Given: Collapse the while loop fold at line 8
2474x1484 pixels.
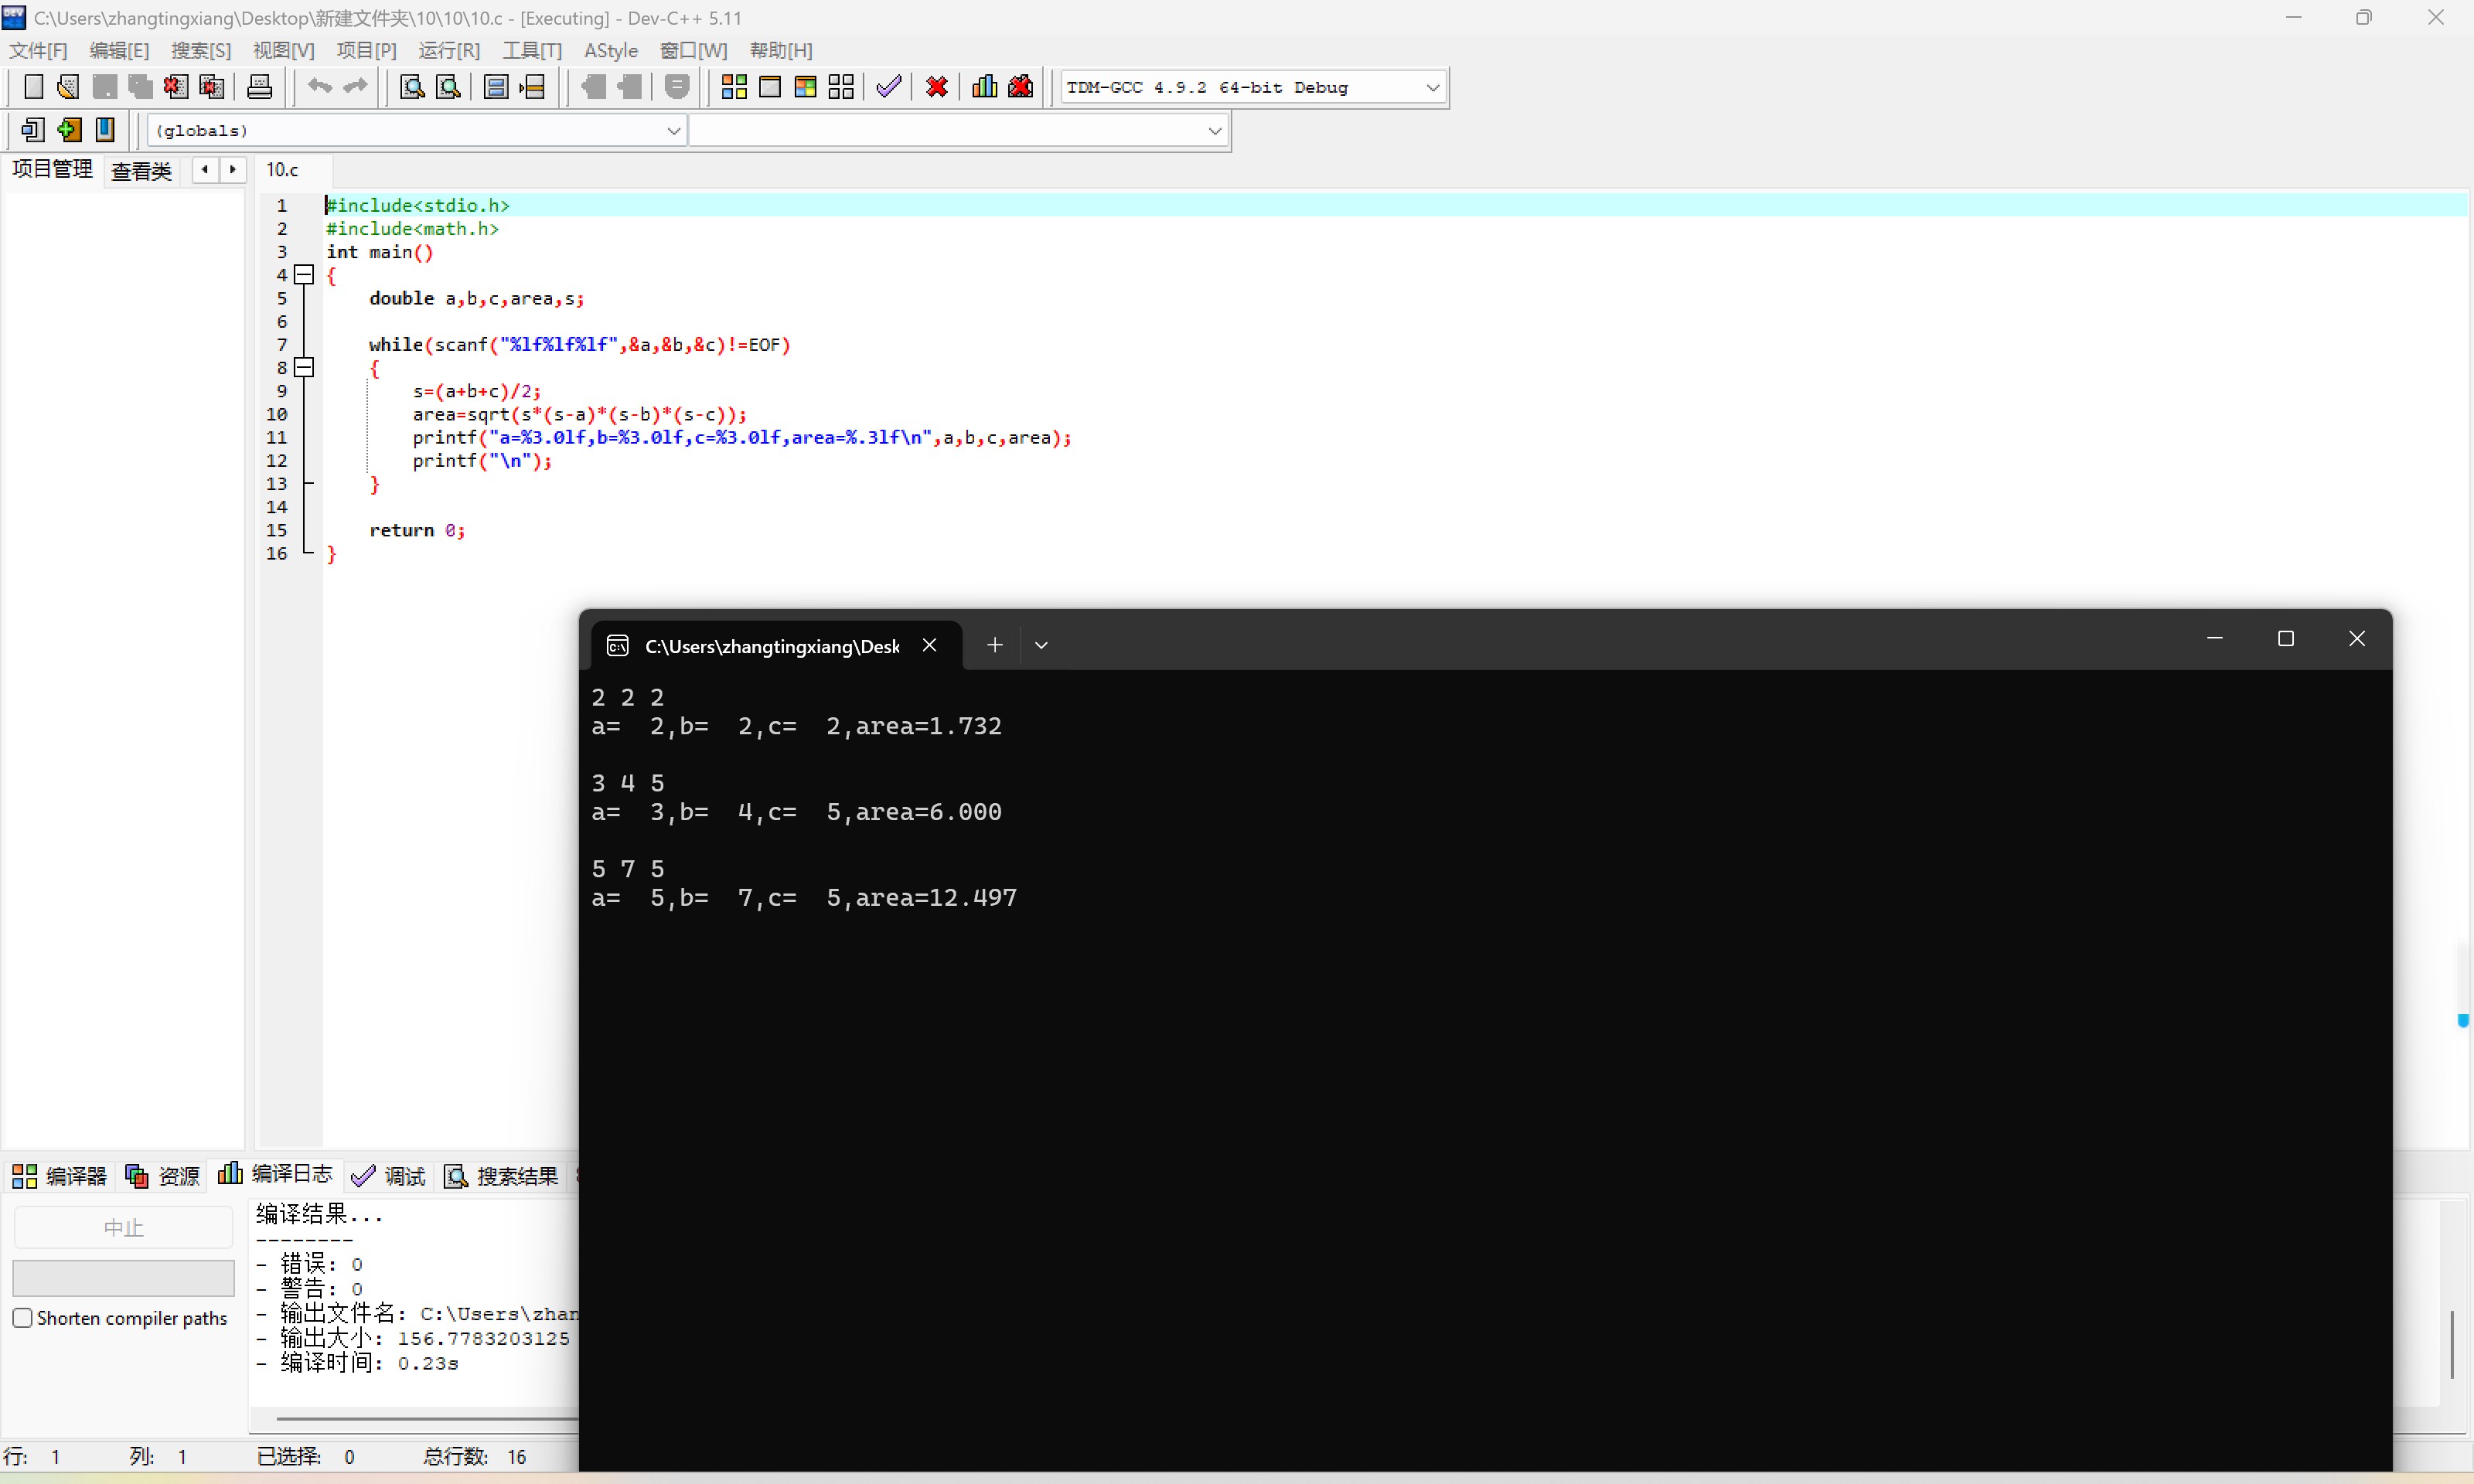Looking at the screenshot, I should (x=305, y=368).
